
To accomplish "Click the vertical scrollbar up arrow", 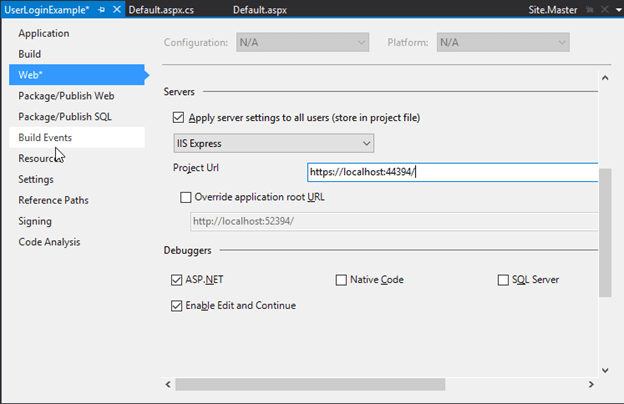I will [x=604, y=77].
